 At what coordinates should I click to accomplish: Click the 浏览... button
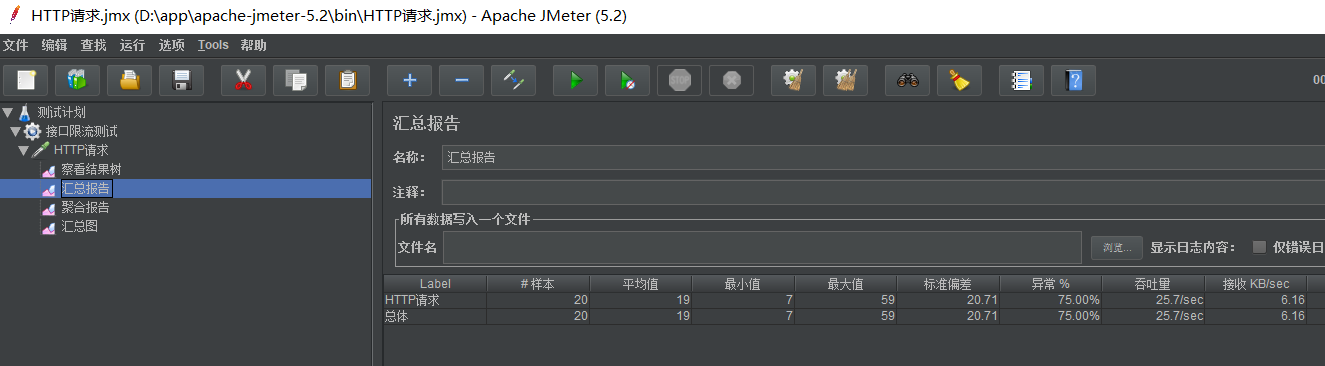point(1116,247)
